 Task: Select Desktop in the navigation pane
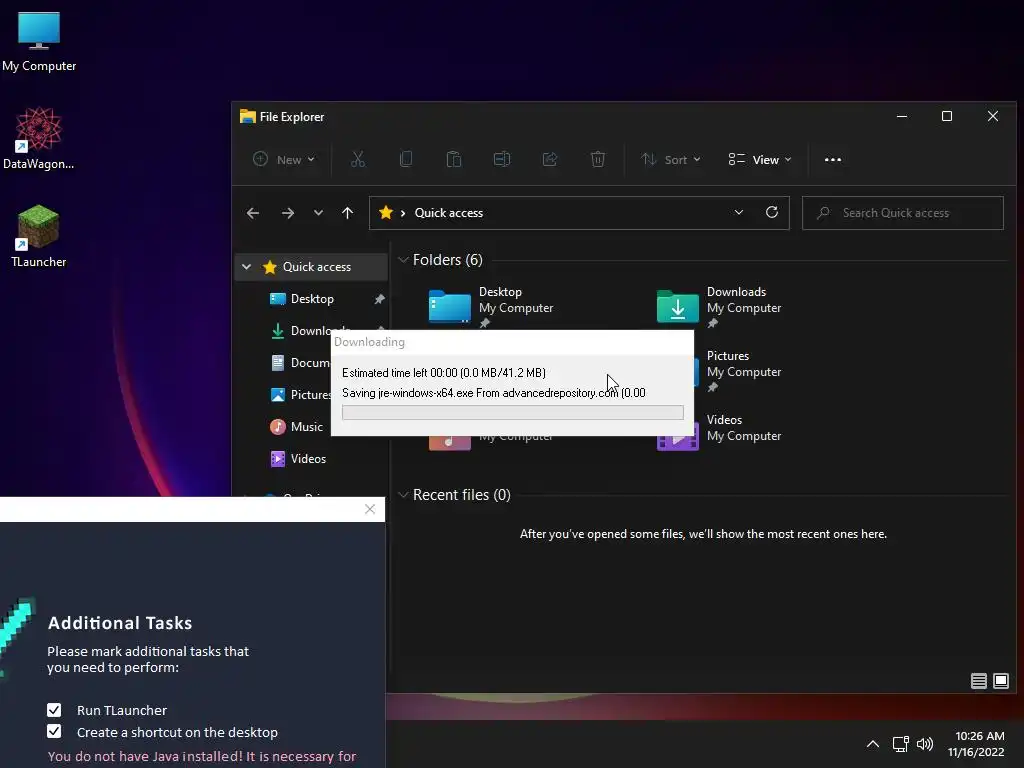click(312, 298)
